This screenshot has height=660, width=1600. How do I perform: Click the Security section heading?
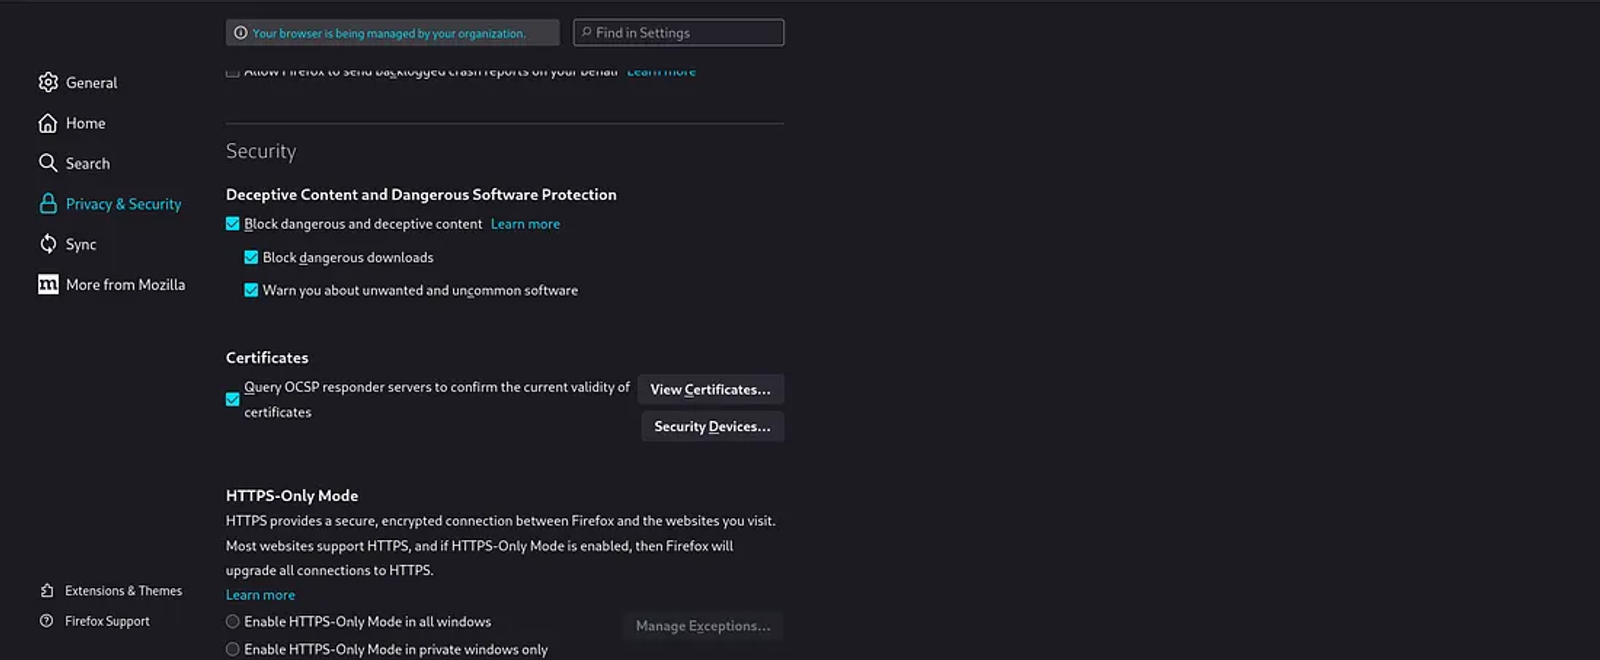[x=261, y=151]
